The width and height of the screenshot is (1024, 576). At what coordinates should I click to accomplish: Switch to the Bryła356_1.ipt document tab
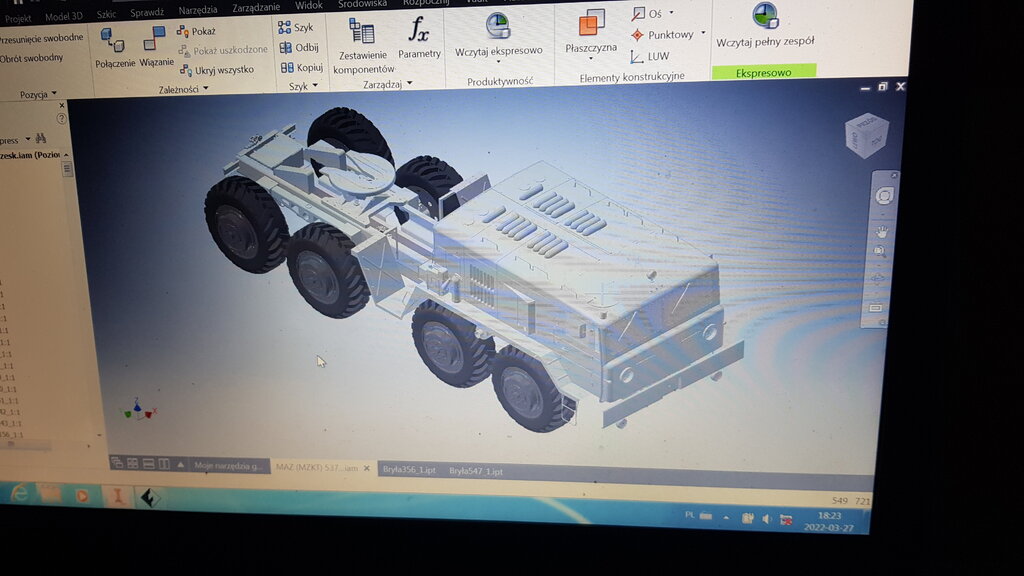coord(410,469)
